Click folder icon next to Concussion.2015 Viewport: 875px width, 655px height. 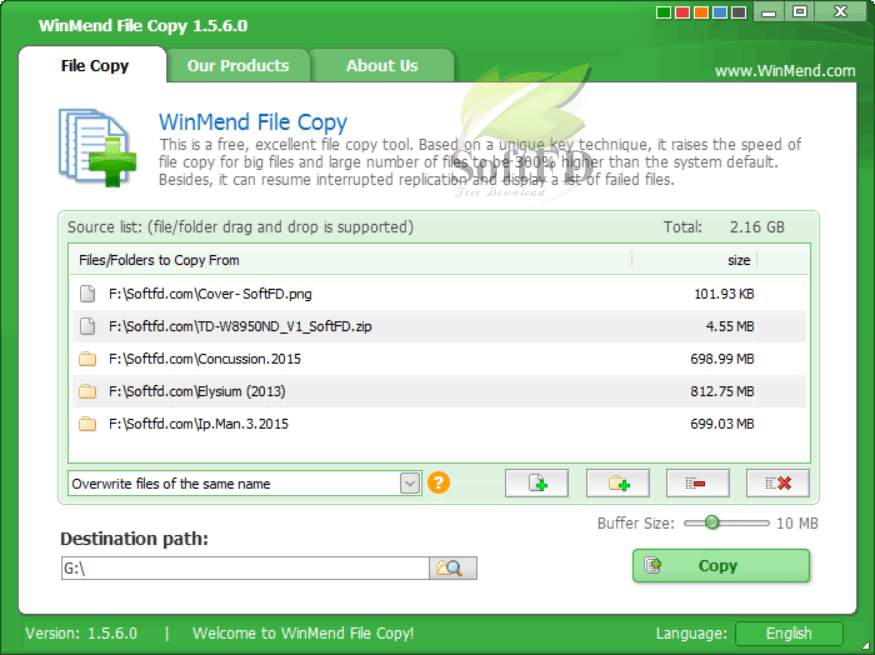coord(87,359)
